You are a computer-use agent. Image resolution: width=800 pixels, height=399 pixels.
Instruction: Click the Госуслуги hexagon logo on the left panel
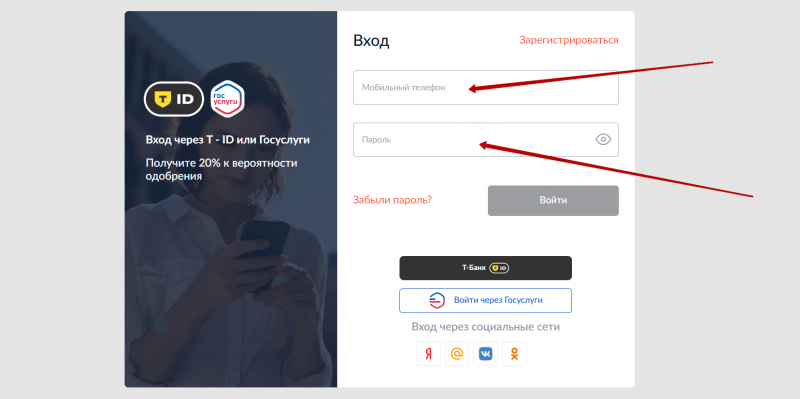point(228,99)
